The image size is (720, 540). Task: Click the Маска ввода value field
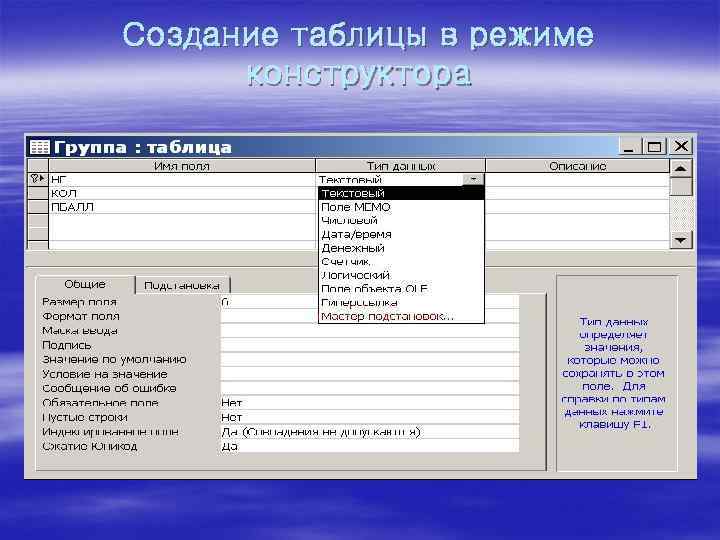[370, 331]
